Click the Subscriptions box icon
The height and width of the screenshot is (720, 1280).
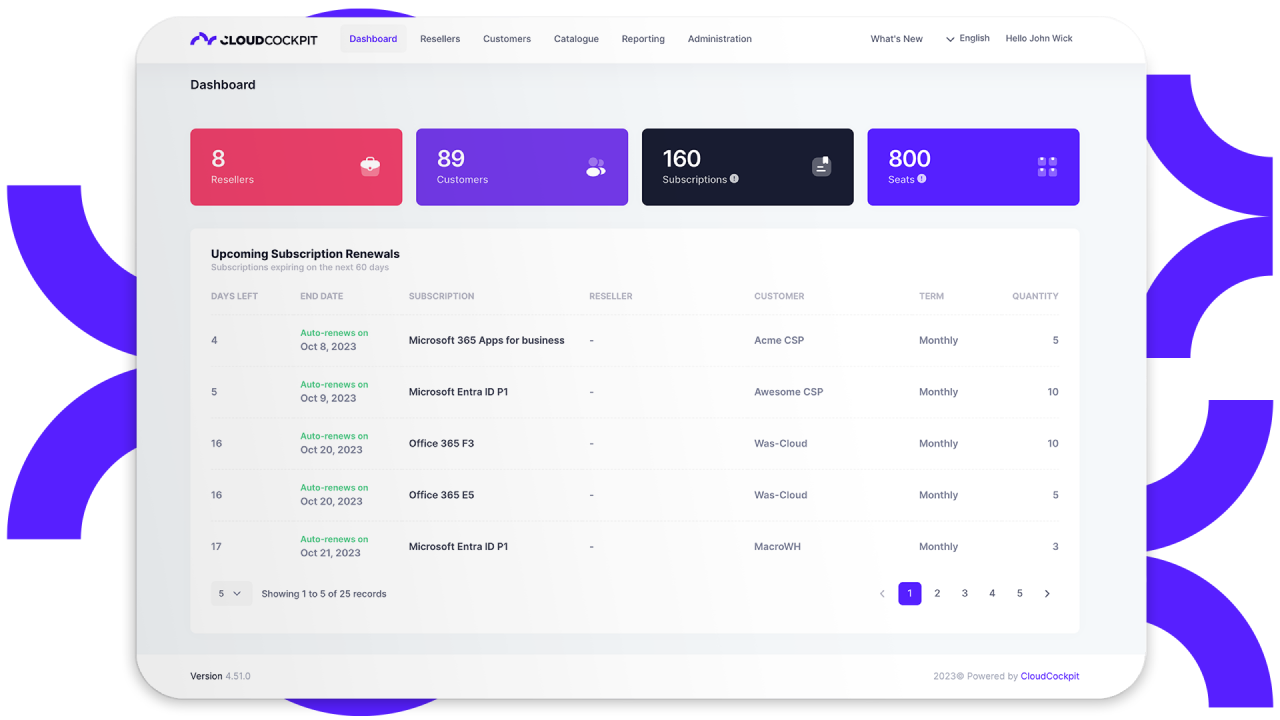pyautogui.click(x=821, y=167)
